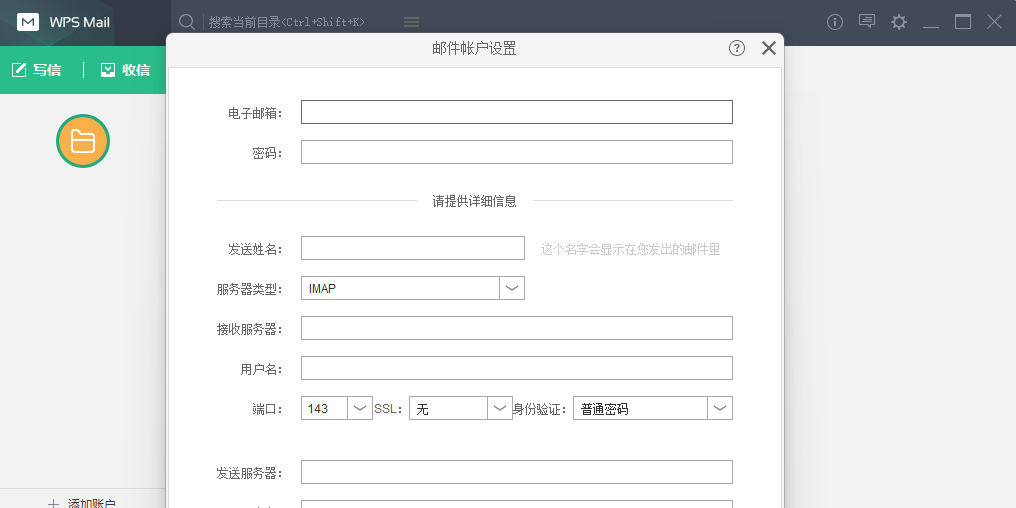1016x508 pixels.
Task: Close the 邮件帐户设置 dialog
Action: [768, 48]
